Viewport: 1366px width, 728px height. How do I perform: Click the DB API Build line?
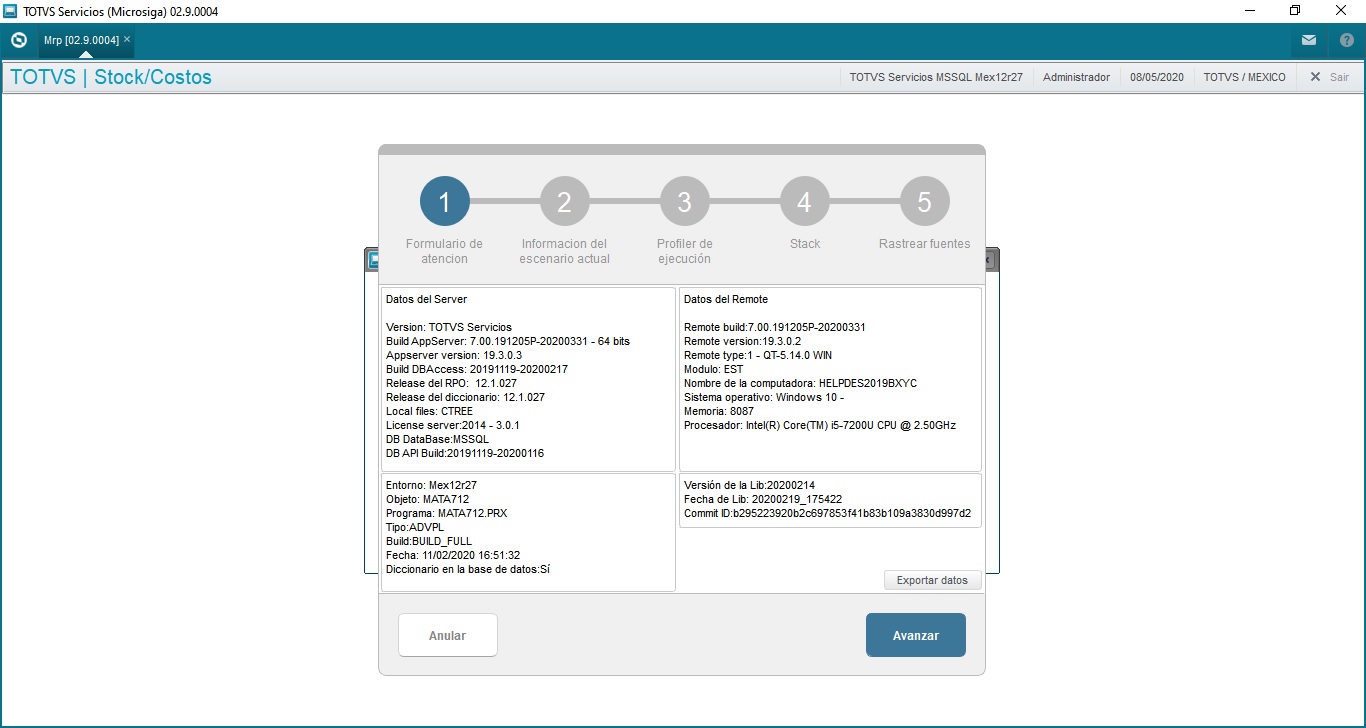tap(465, 453)
